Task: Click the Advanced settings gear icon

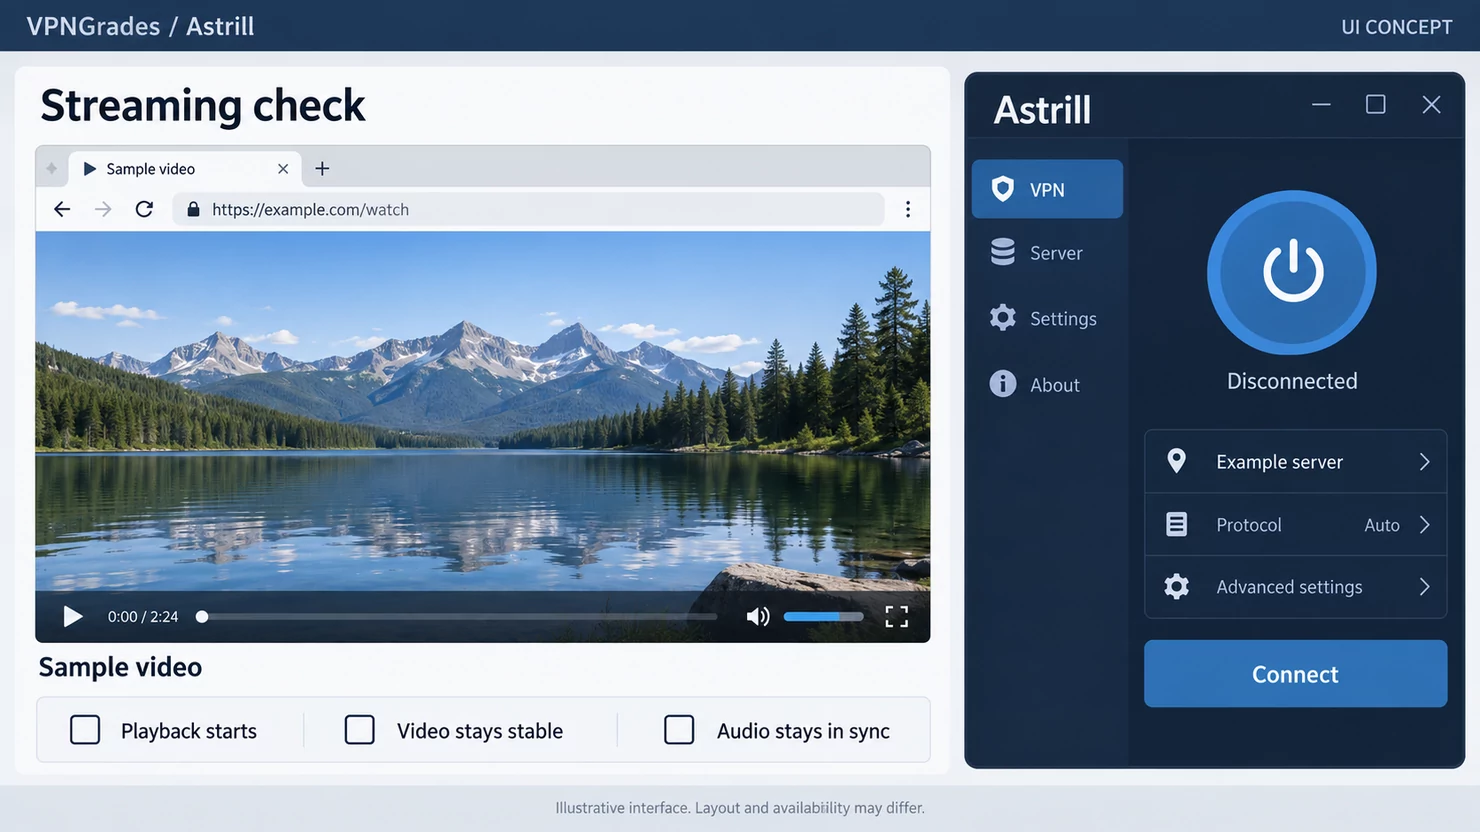Action: 1177,587
